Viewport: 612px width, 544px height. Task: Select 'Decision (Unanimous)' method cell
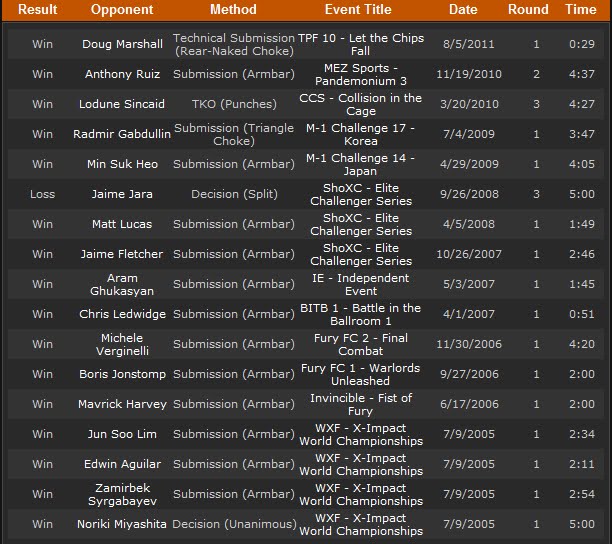pyautogui.click(x=234, y=524)
